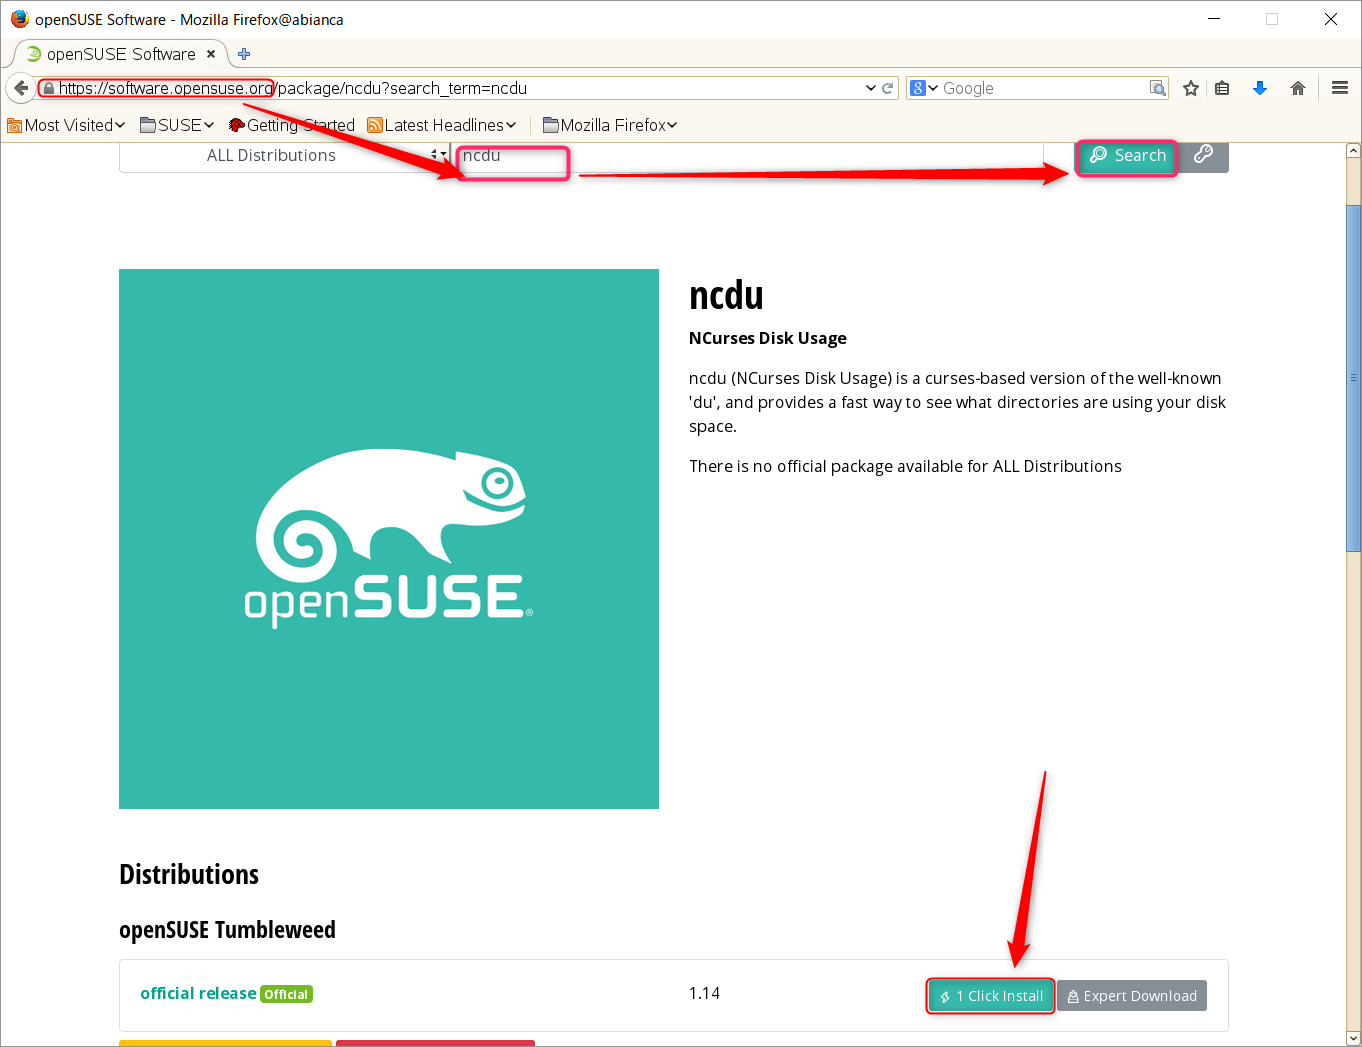Open the Firefox hamburger menu
1362x1047 pixels.
pos(1340,88)
